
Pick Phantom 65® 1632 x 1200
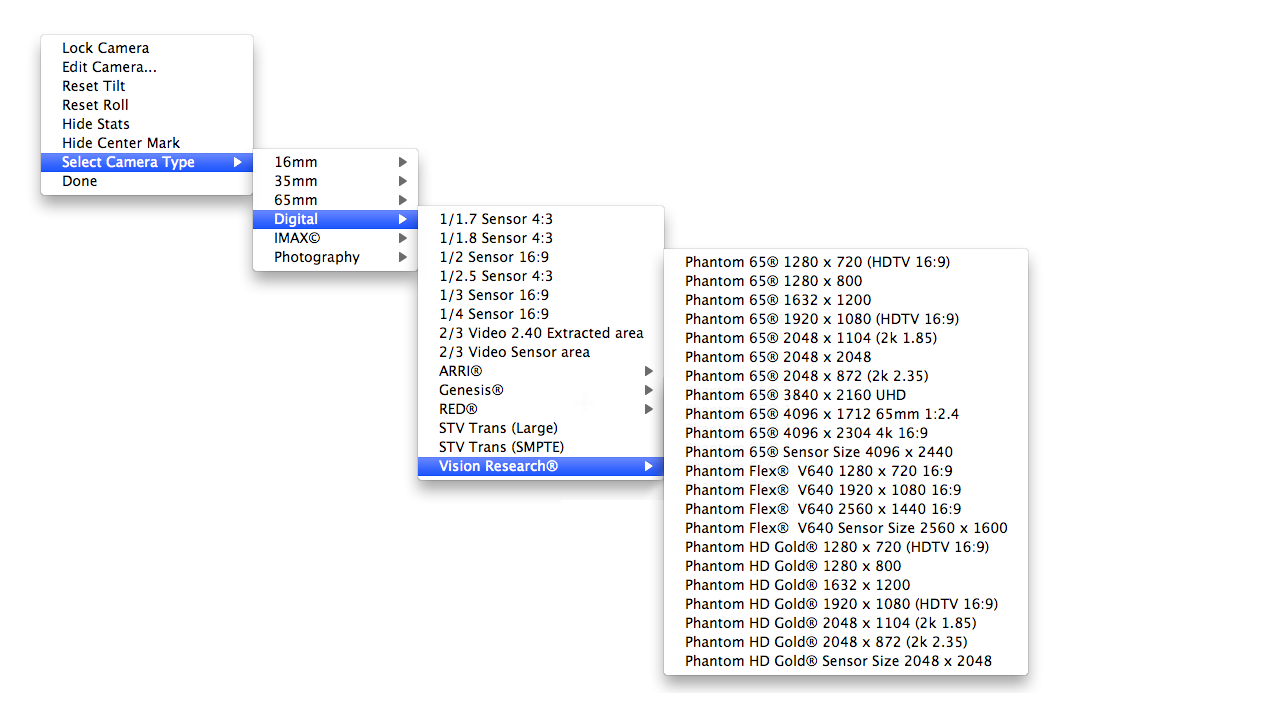(846, 300)
